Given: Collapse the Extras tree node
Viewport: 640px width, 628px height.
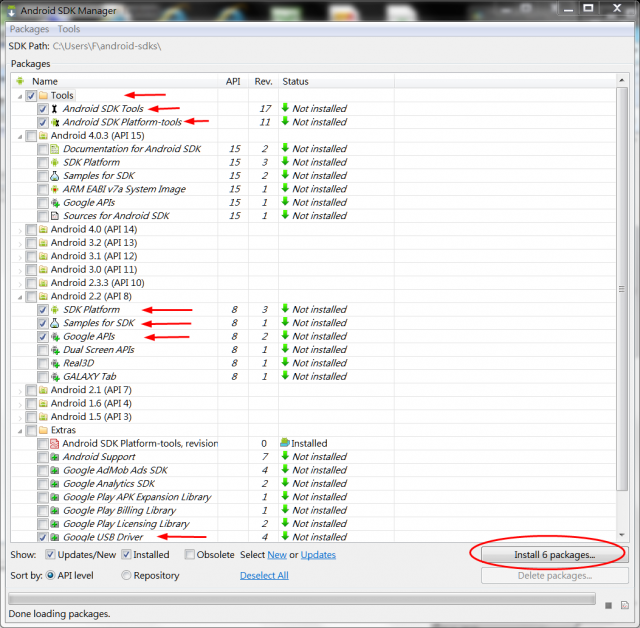Looking at the screenshot, I should (20, 431).
